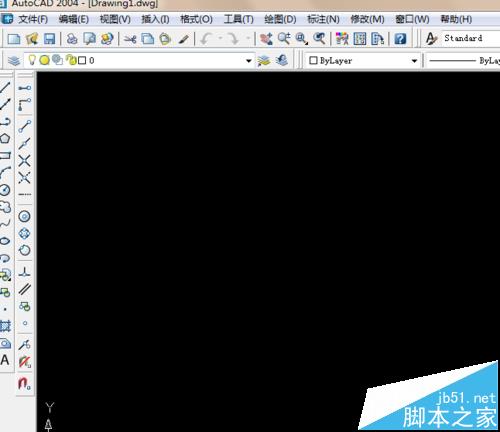Click the Redo arrow
500x432 pixels.
pyautogui.click(x=233, y=39)
